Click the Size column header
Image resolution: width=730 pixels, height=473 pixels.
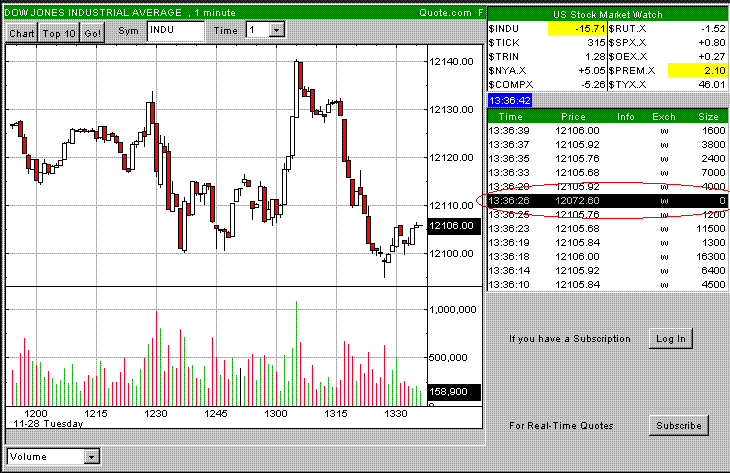click(708, 117)
